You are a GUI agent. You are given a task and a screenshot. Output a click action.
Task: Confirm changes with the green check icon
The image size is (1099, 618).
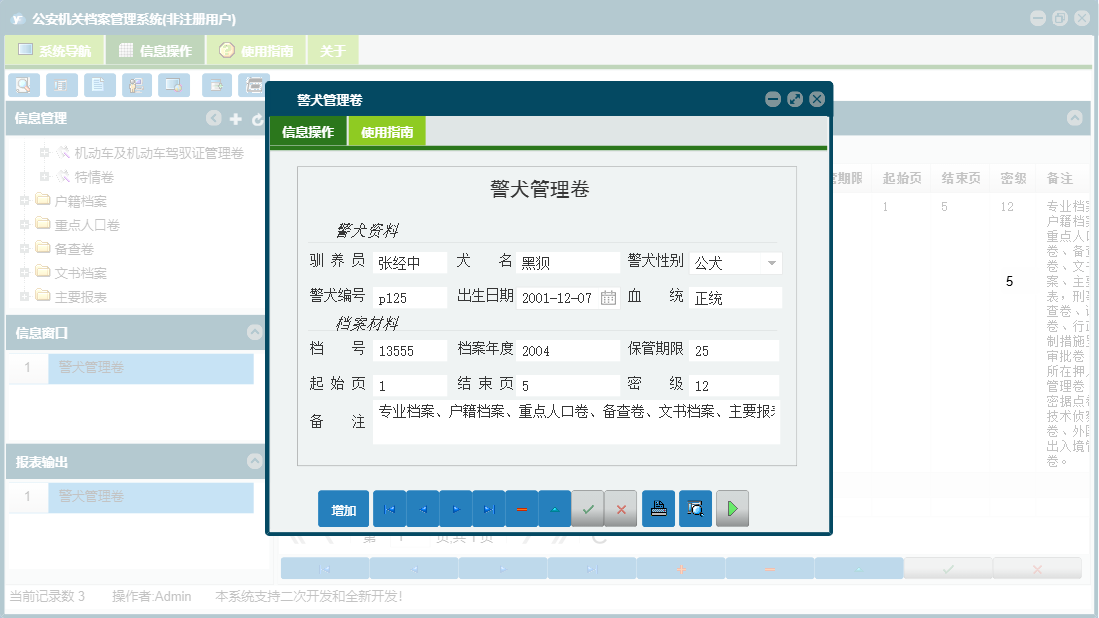point(588,508)
